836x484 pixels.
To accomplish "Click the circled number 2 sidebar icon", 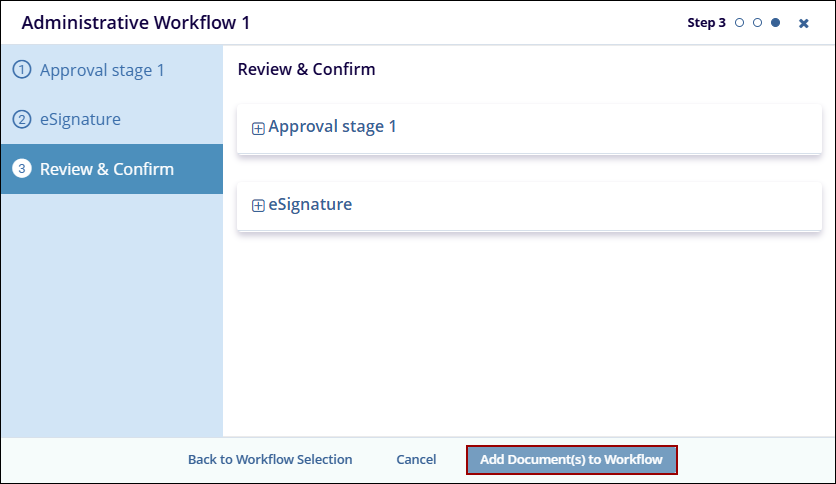I will click(21, 120).
